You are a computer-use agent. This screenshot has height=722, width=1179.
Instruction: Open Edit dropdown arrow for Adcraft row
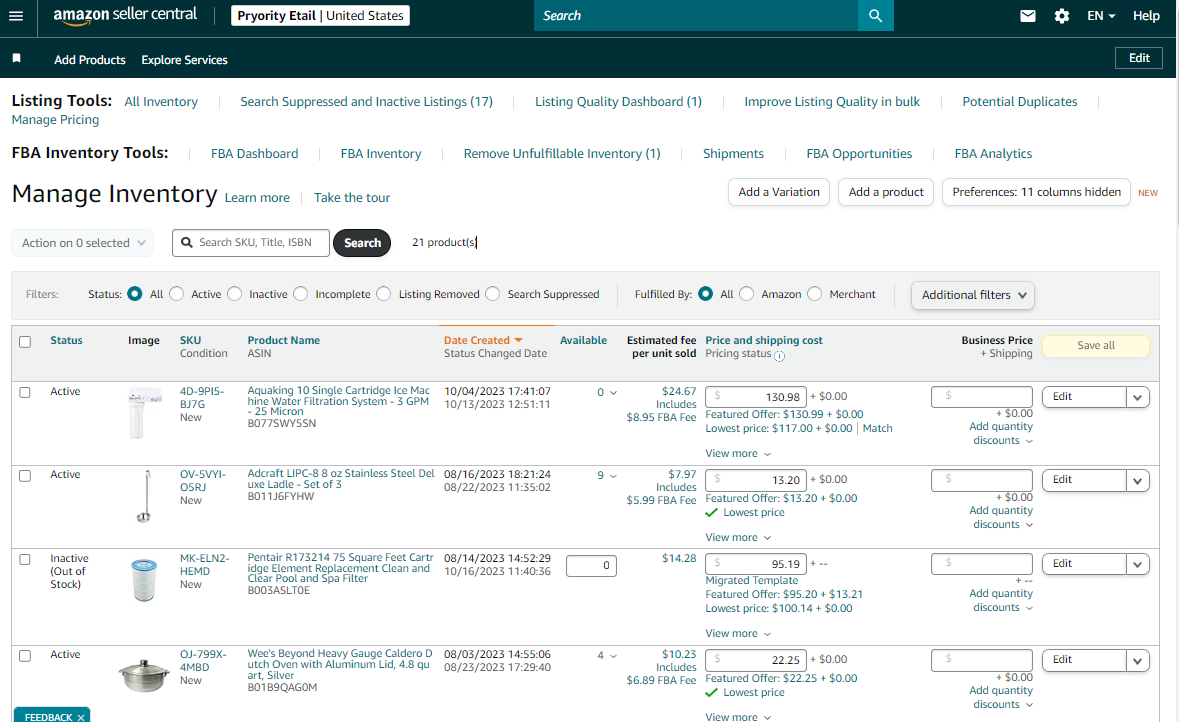click(x=1138, y=480)
